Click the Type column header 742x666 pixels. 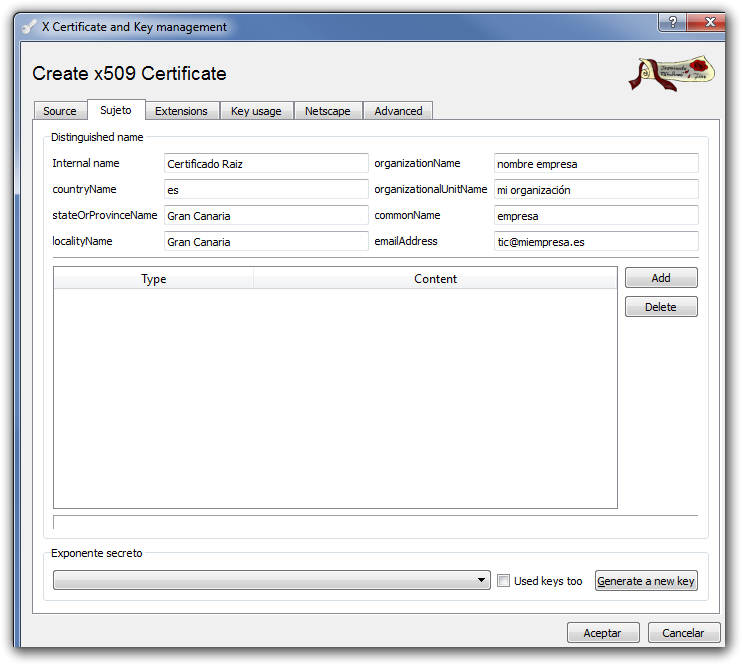[x=153, y=279]
